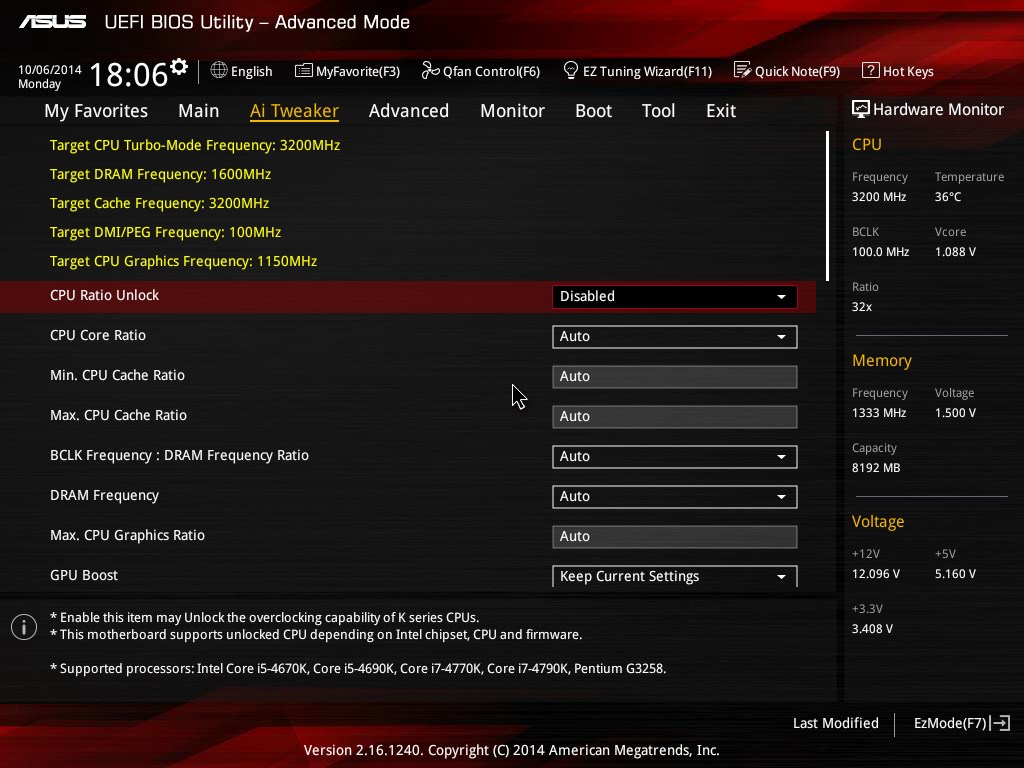The width and height of the screenshot is (1024, 768).
Task: Click Quick Note(F9) label
Action: click(797, 71)
